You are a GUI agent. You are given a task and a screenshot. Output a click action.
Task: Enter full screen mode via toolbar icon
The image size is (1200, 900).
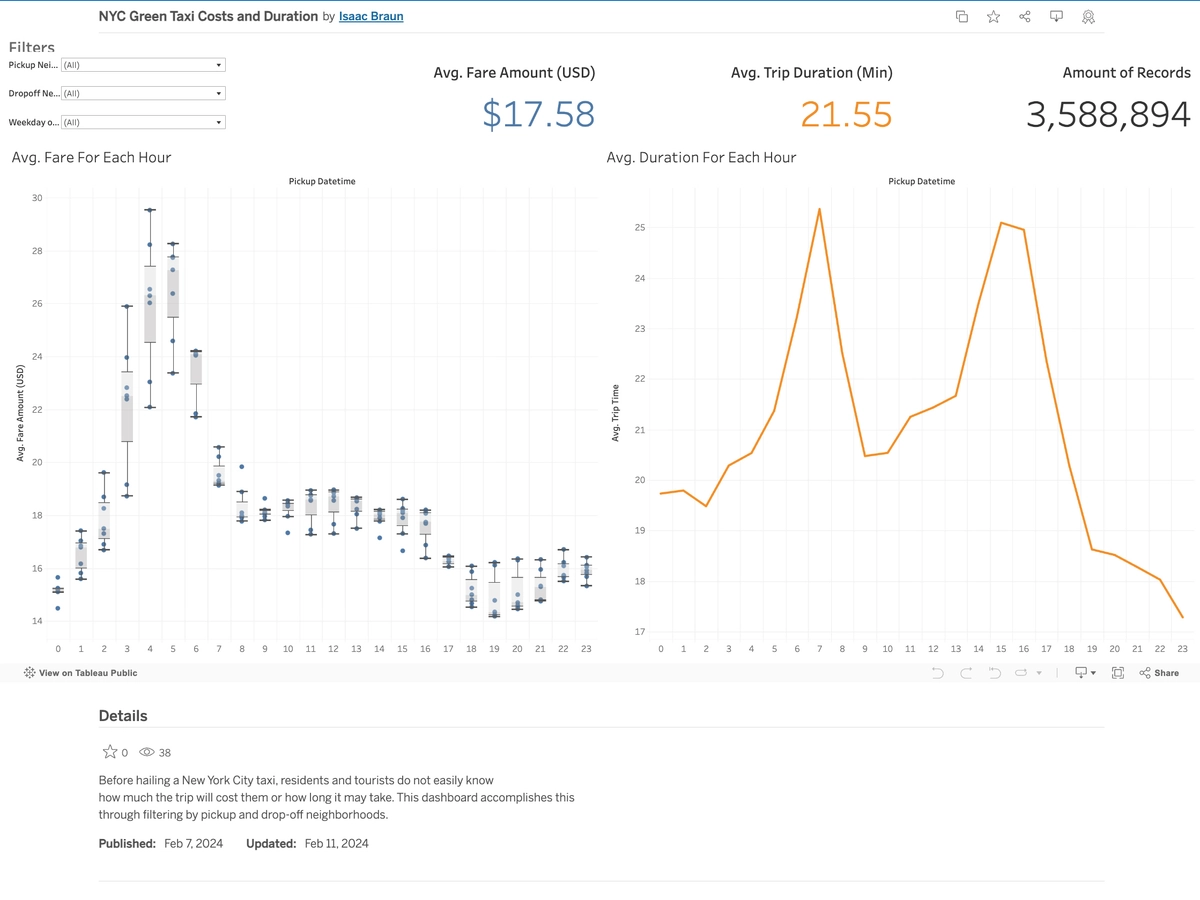point(1118,673)
